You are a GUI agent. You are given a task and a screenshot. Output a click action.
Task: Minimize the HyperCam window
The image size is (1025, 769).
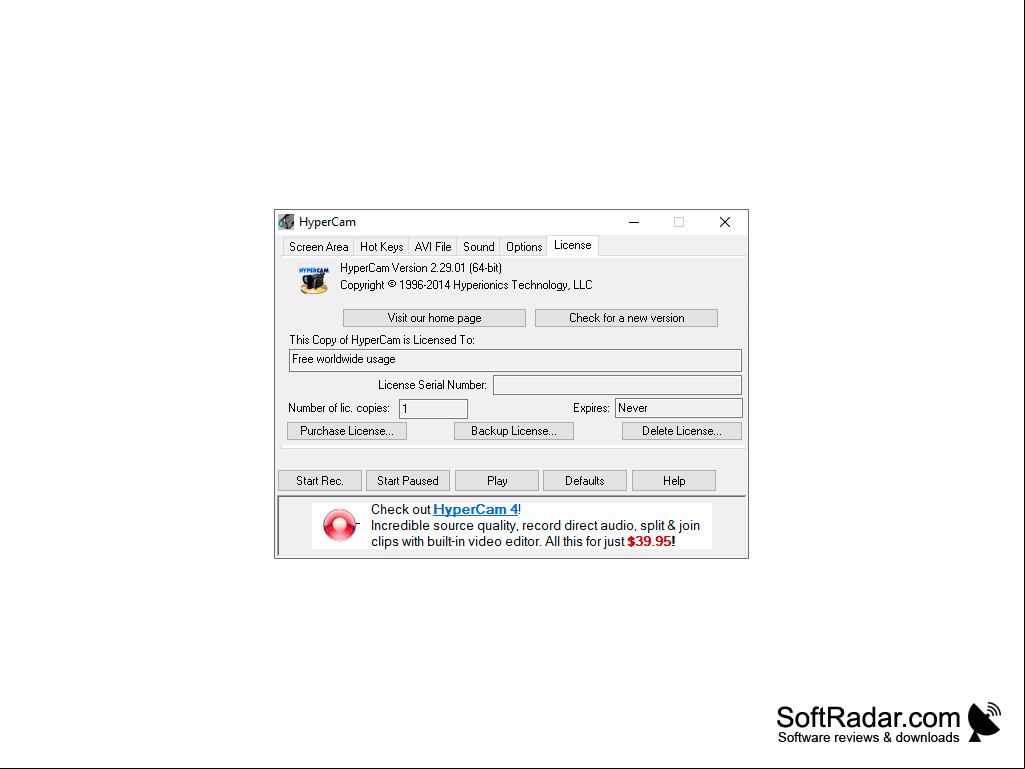click(x=634, y=222)
